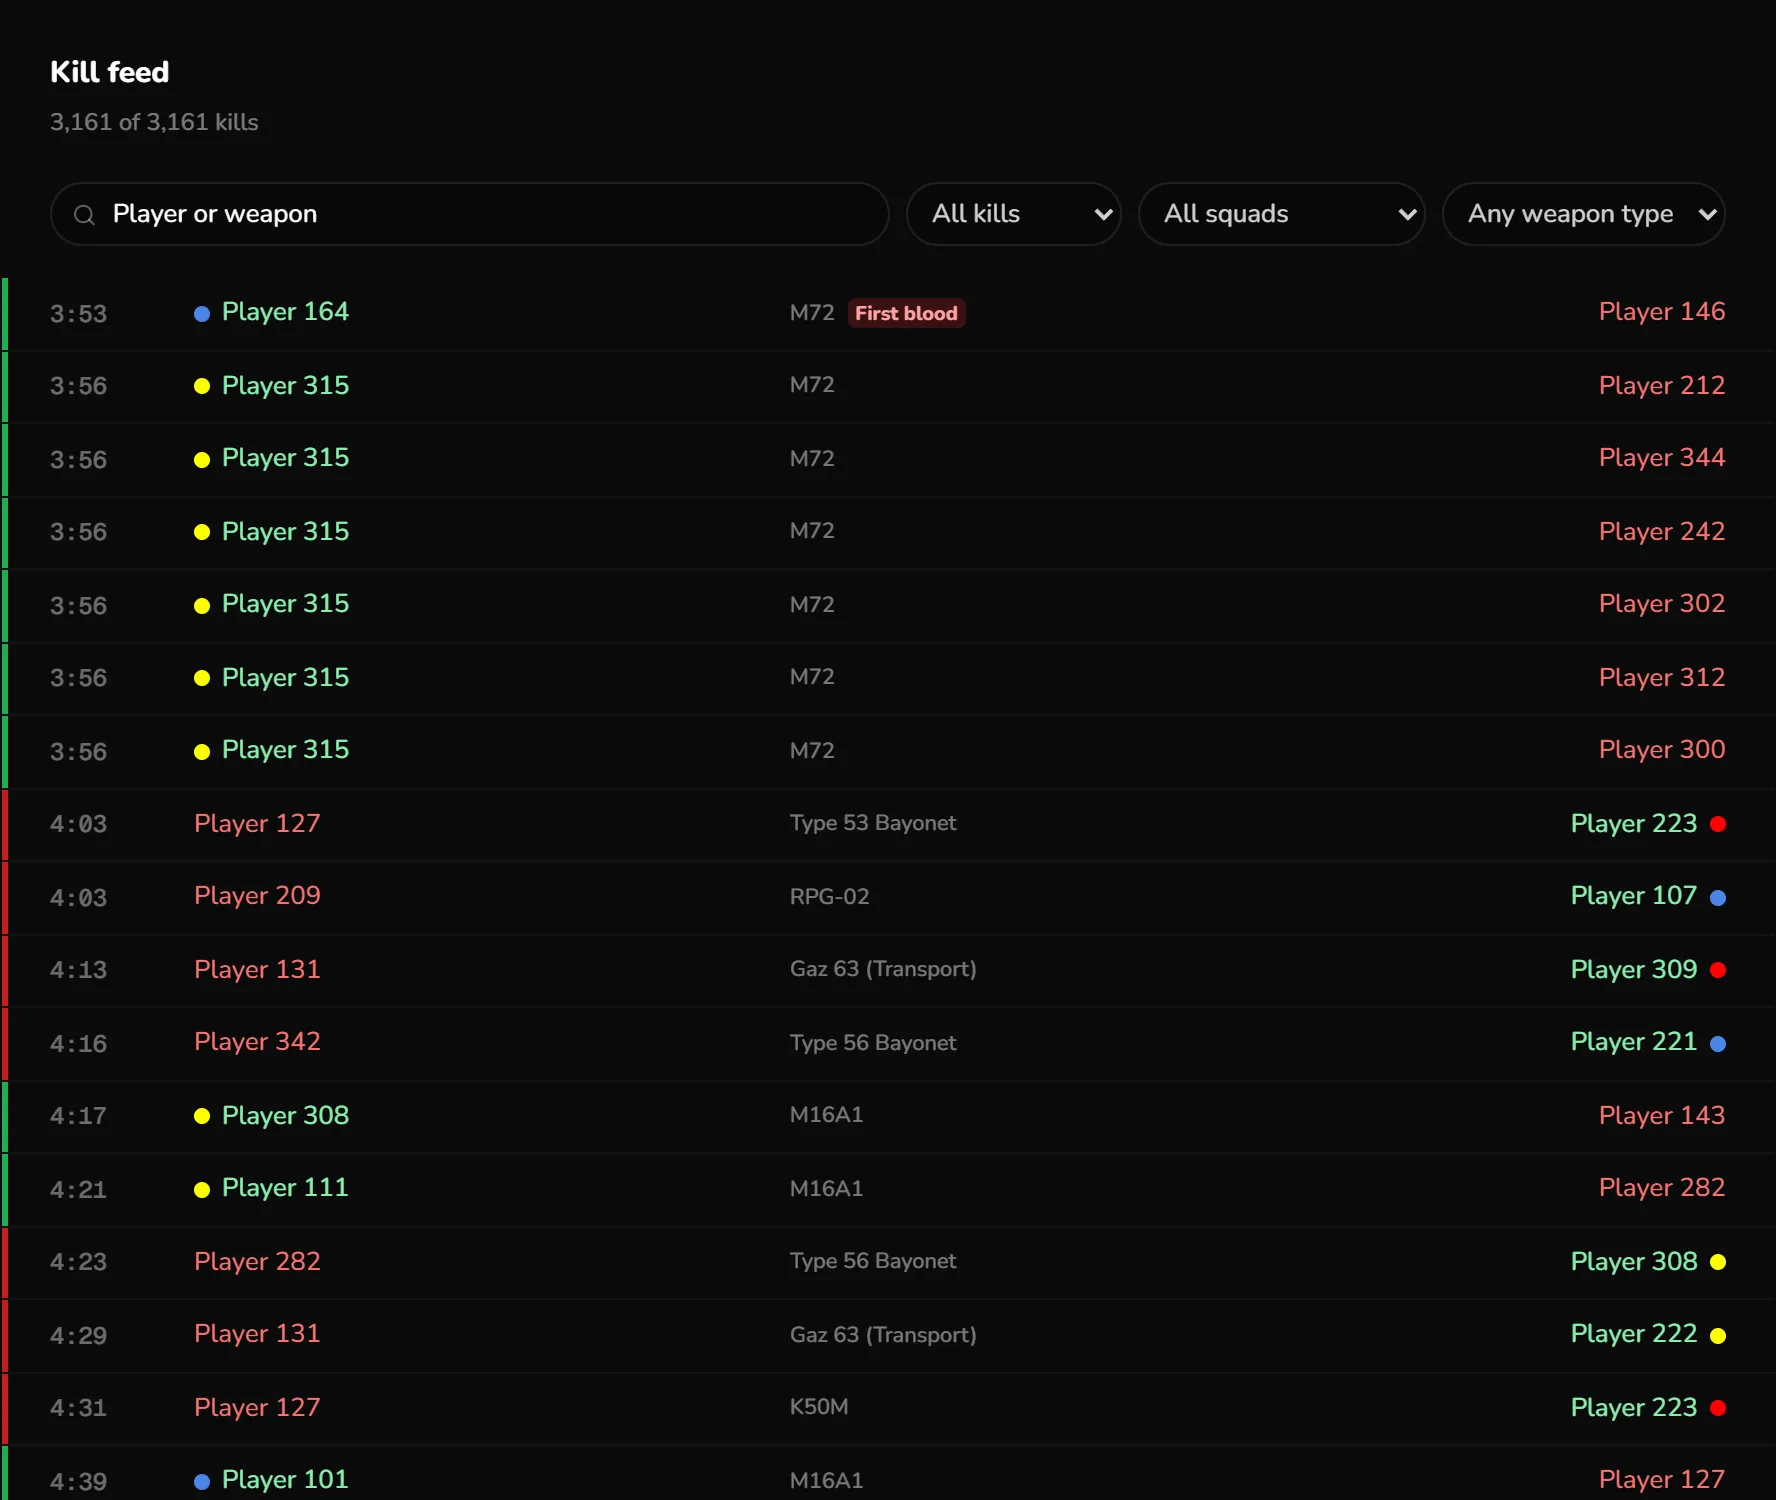Screen dimensions: 1776x1500
Task: Open victim Player 212
Action: point(1662,386)
